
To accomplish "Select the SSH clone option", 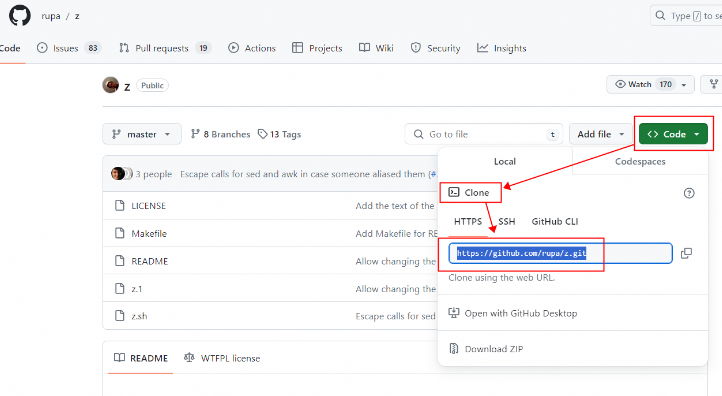I will (507, 221).
